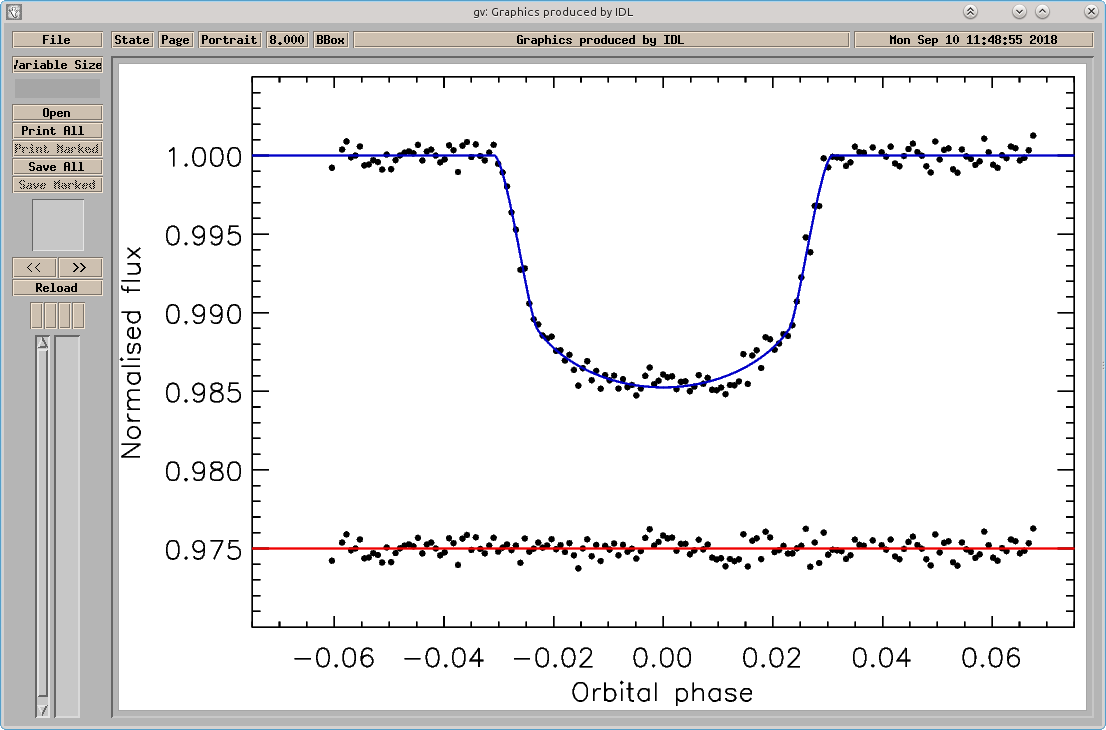Open the File menu
This screenshot has height=730, width=1106.
pos(57,39)
